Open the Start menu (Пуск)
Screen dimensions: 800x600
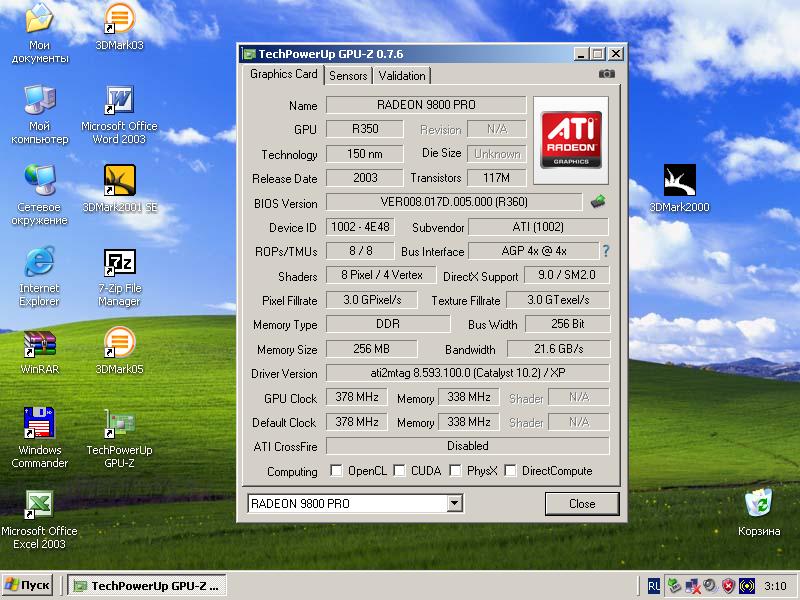coord(29,586)
